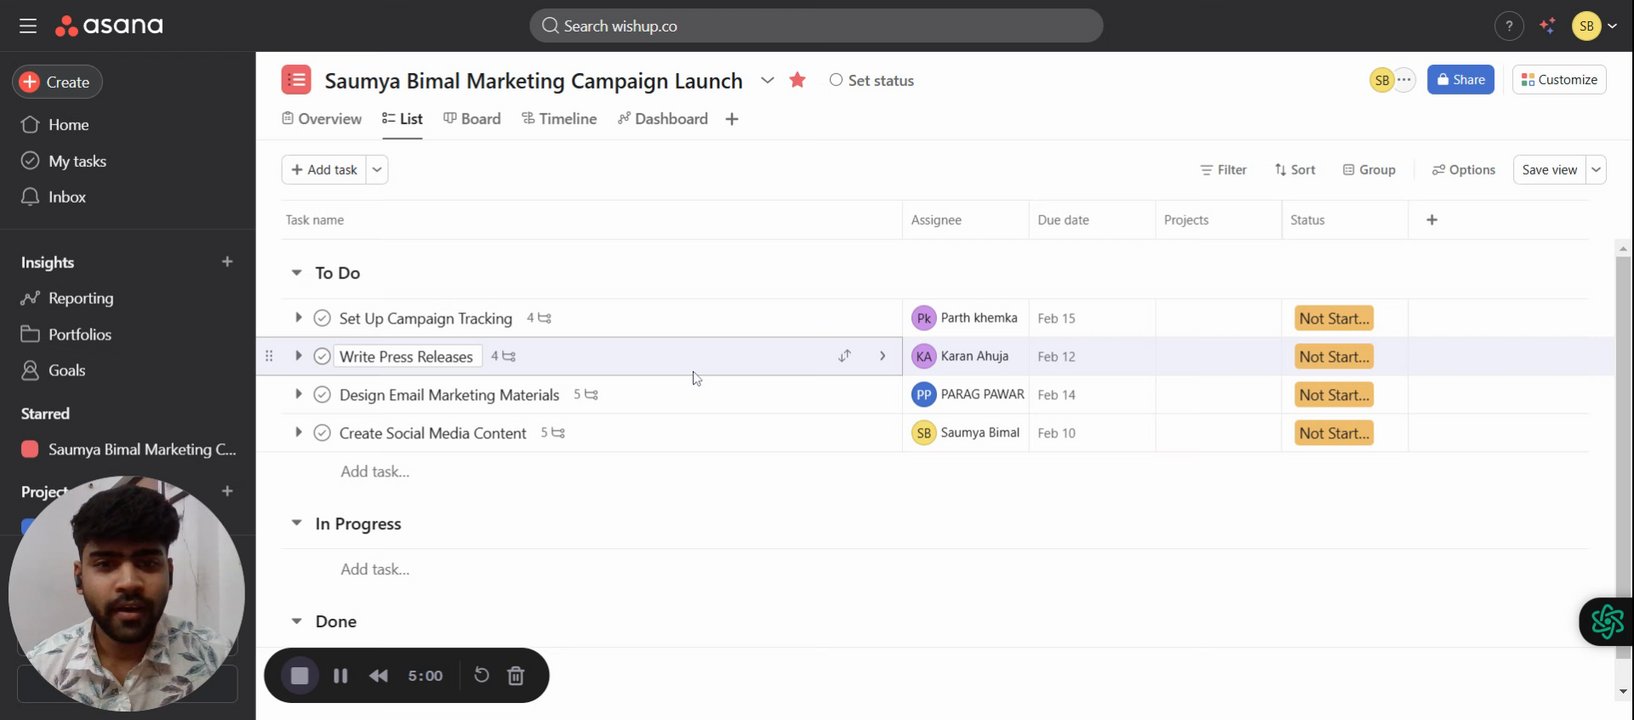
Task: Toggle the project favorite star
Action: point(797,80)
